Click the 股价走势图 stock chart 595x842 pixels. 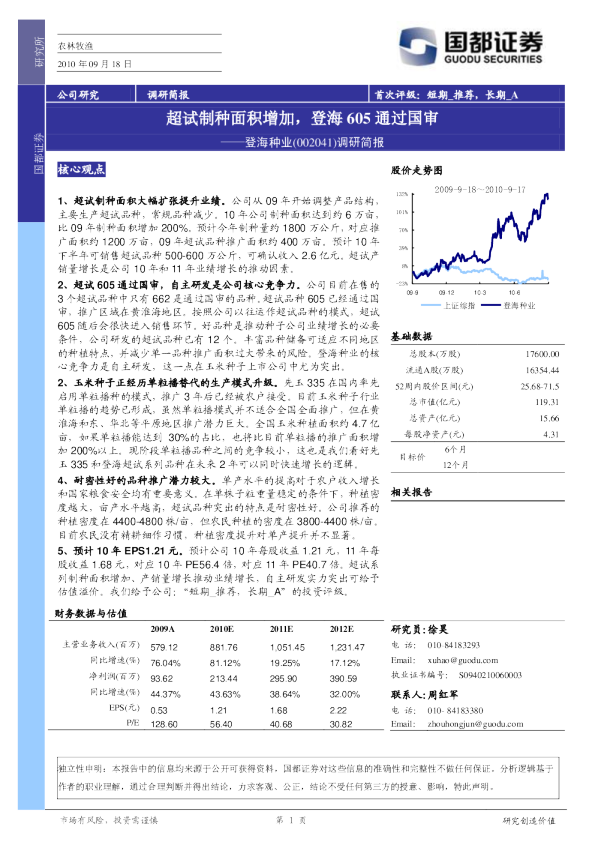click(477, 242)
